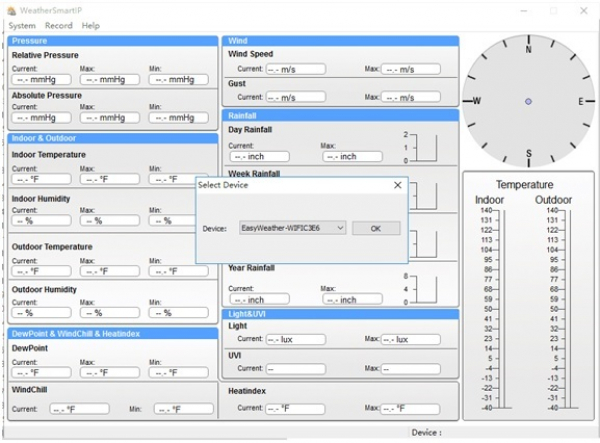Select the Outdoor Humidity Current field
The width and height of the screenshot is (600, 443).
point(41,313)
